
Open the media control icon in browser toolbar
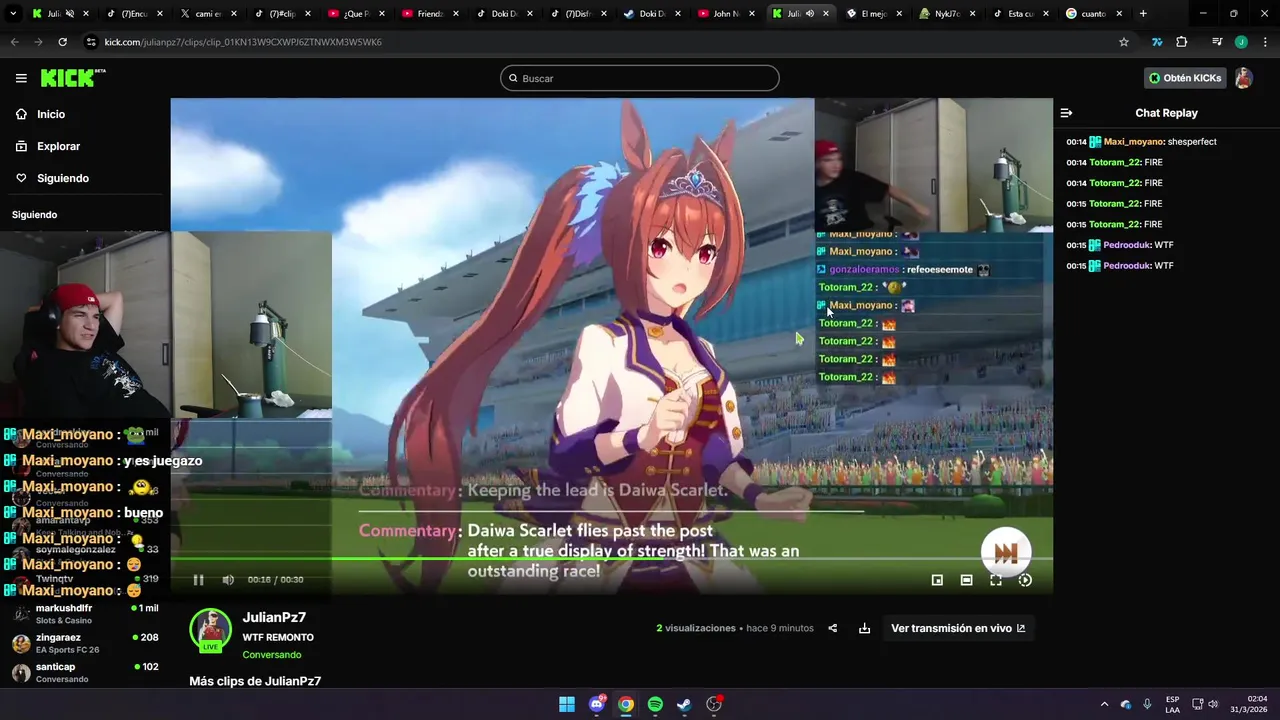[x=1217, y=42]
